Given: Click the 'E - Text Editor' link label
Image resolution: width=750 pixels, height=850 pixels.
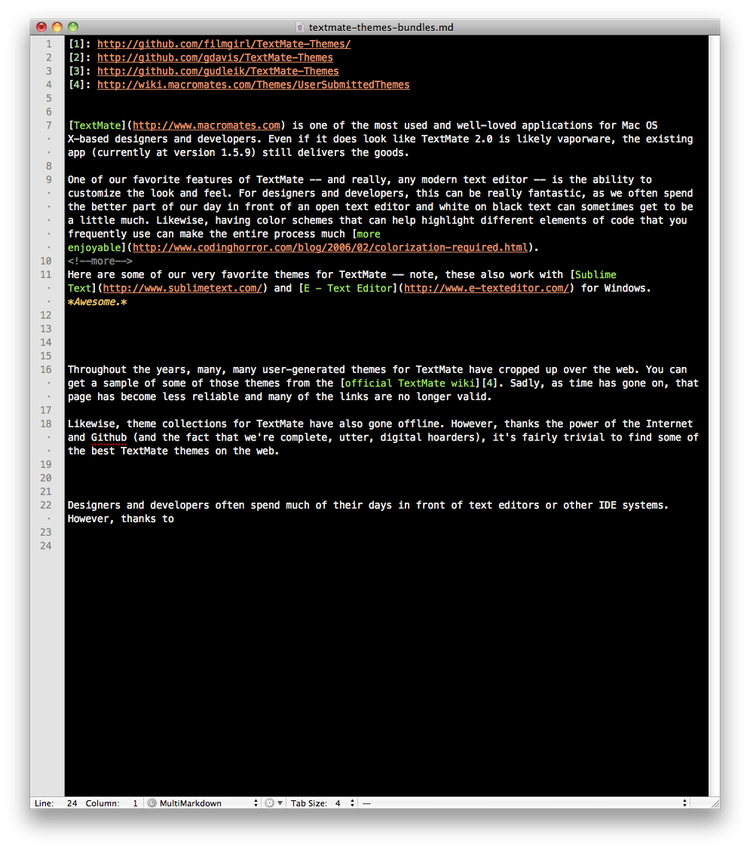Looking at the screenshot, I should click(x=347, y=288).
